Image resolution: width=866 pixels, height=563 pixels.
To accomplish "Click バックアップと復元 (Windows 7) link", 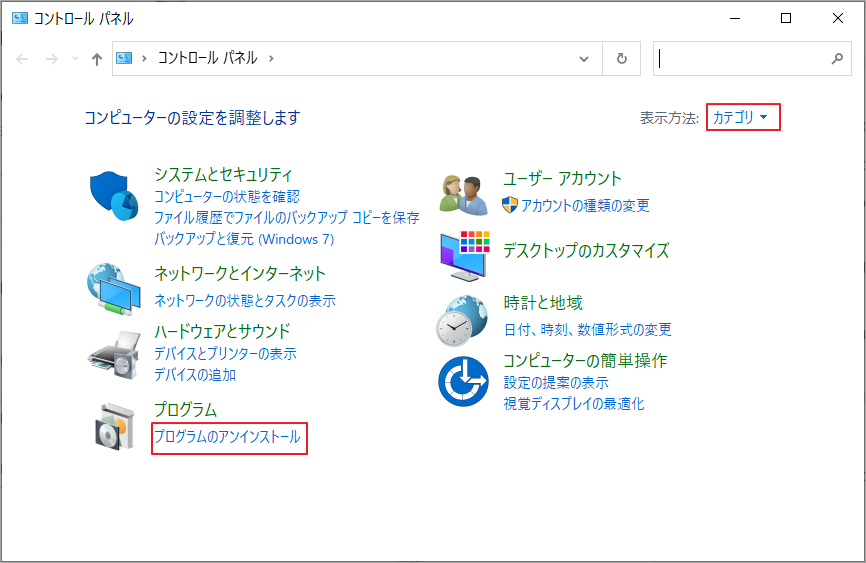I will [x=244, y=239].
